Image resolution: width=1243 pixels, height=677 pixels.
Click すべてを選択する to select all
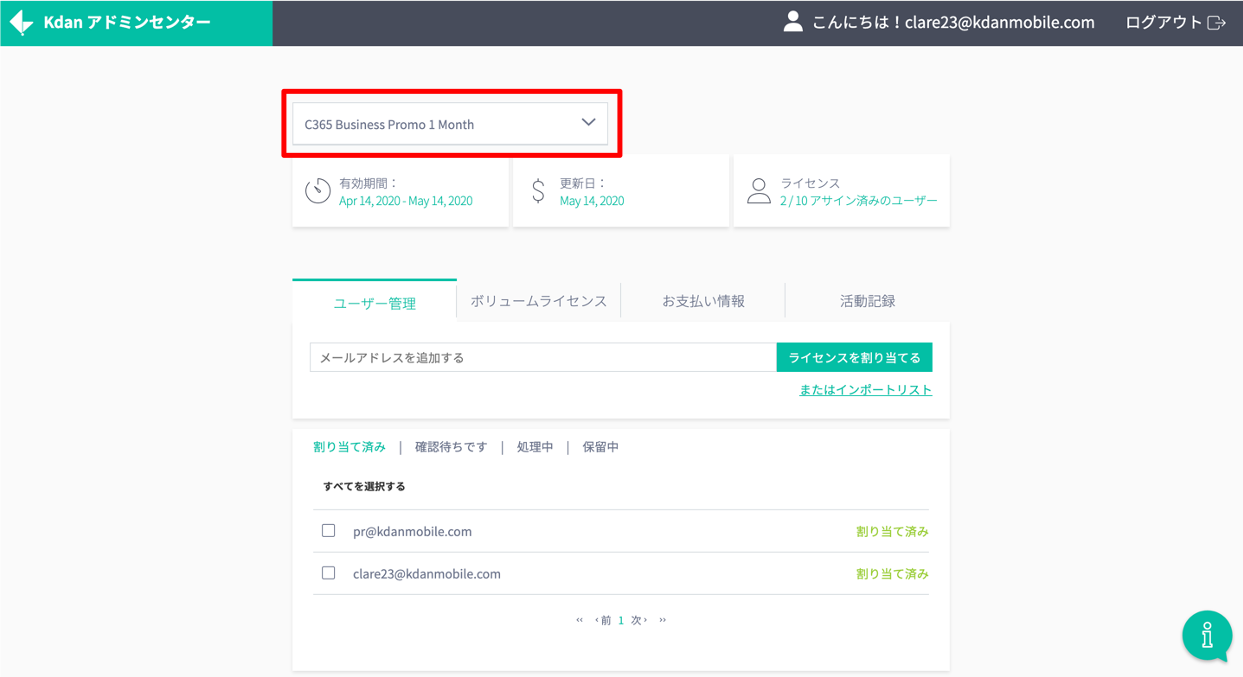pyautogui.click(x=364, y=487)
